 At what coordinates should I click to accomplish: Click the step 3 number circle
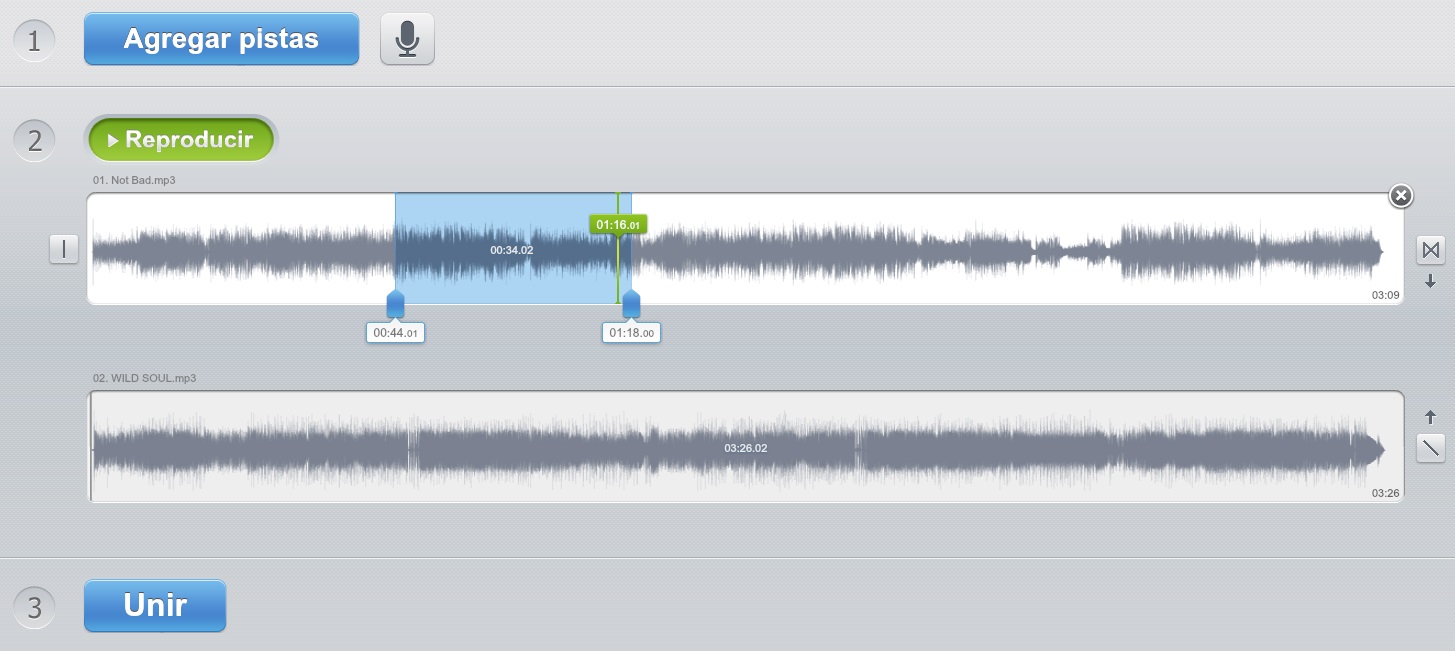[34, 608]
